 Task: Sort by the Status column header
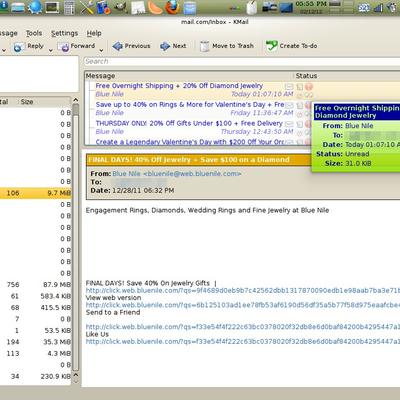point(347,76)
